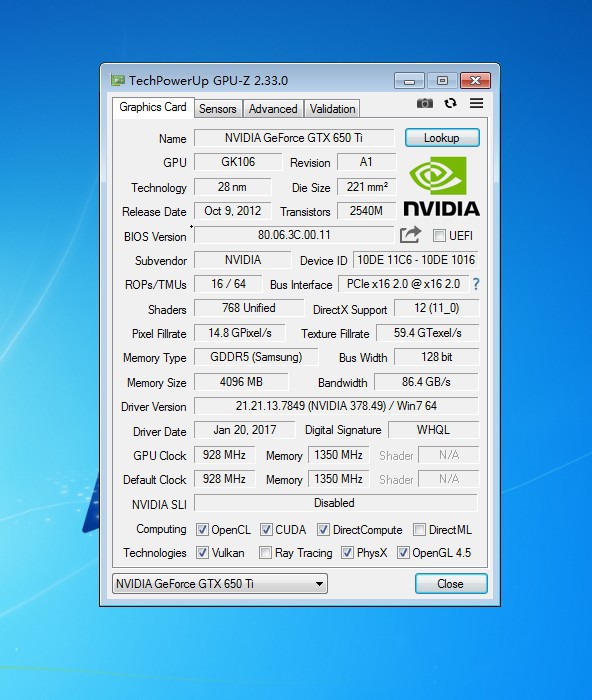Open the Advanced tab

(x=273, y=108)
